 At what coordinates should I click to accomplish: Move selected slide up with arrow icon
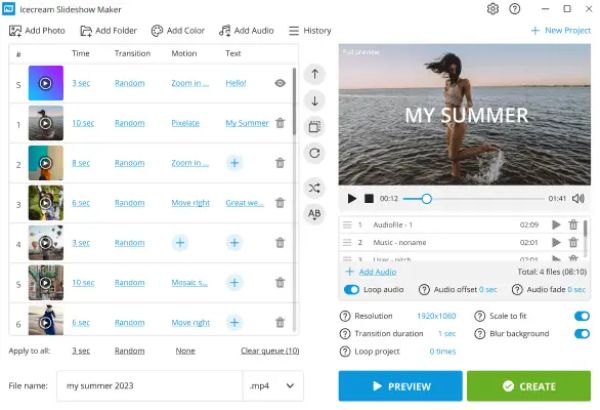pyautogui.click(x=315, y=74)
